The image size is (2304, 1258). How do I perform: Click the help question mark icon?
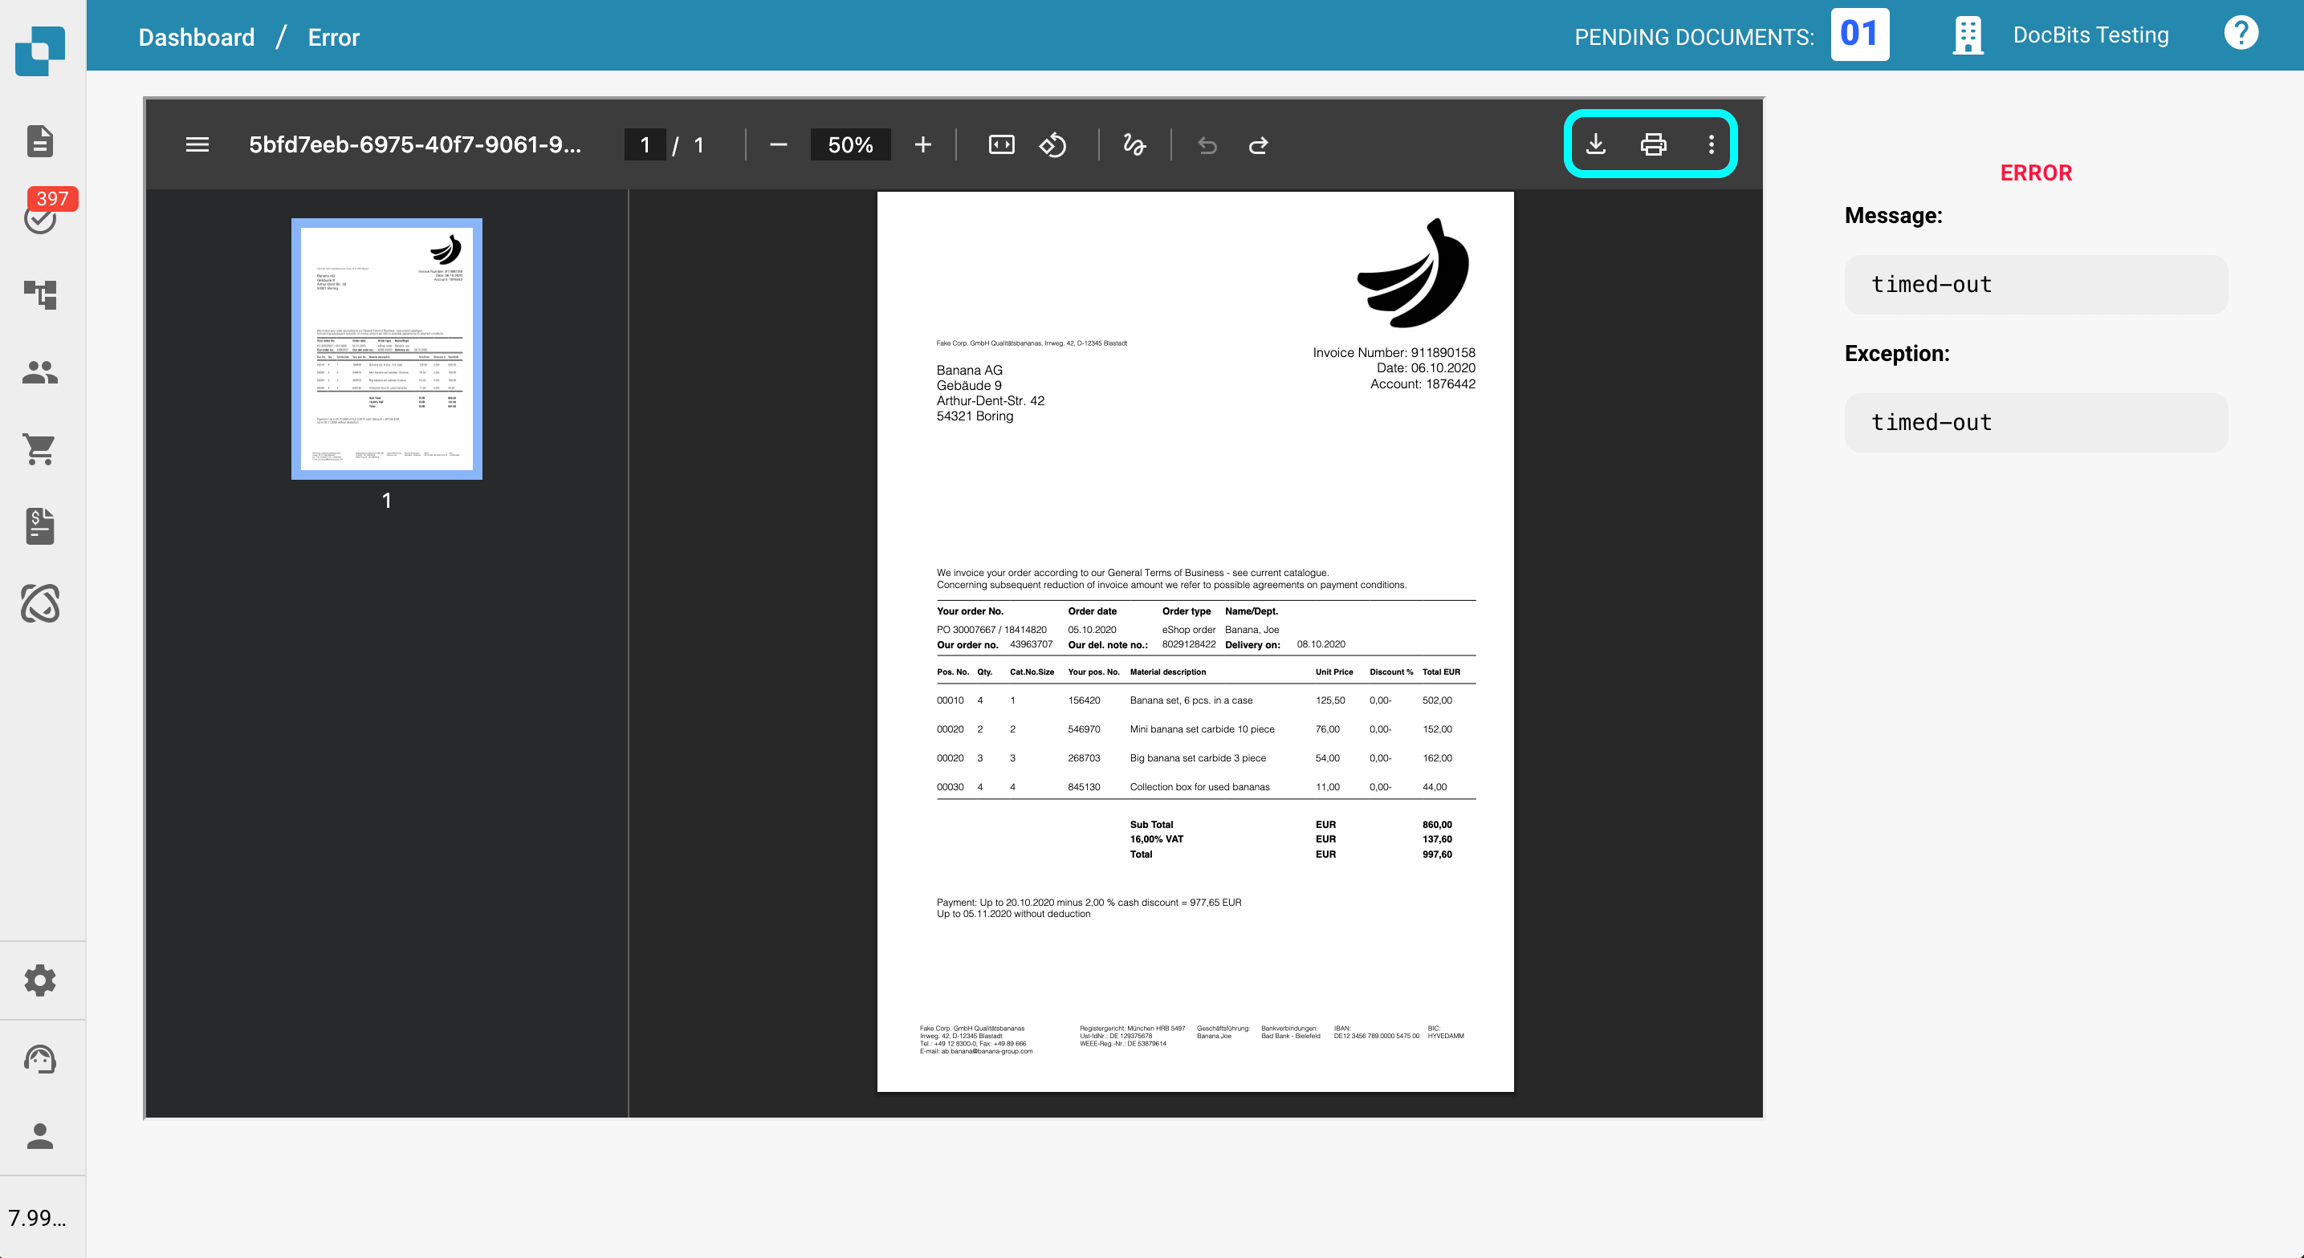[x=2240, y=34]
